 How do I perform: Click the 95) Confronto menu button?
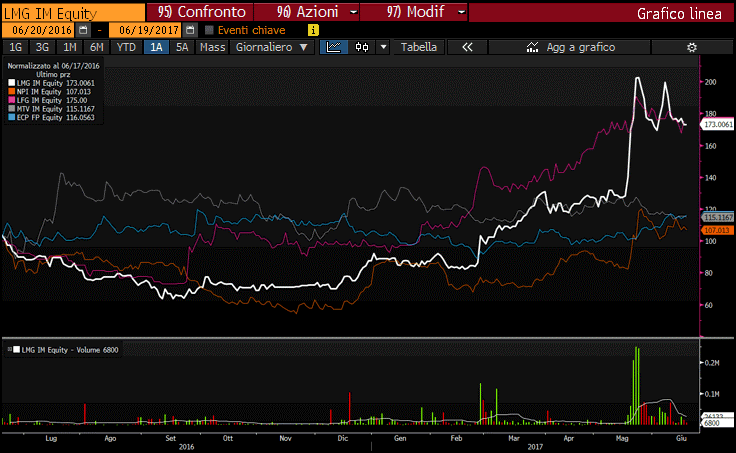click(200, 12)
